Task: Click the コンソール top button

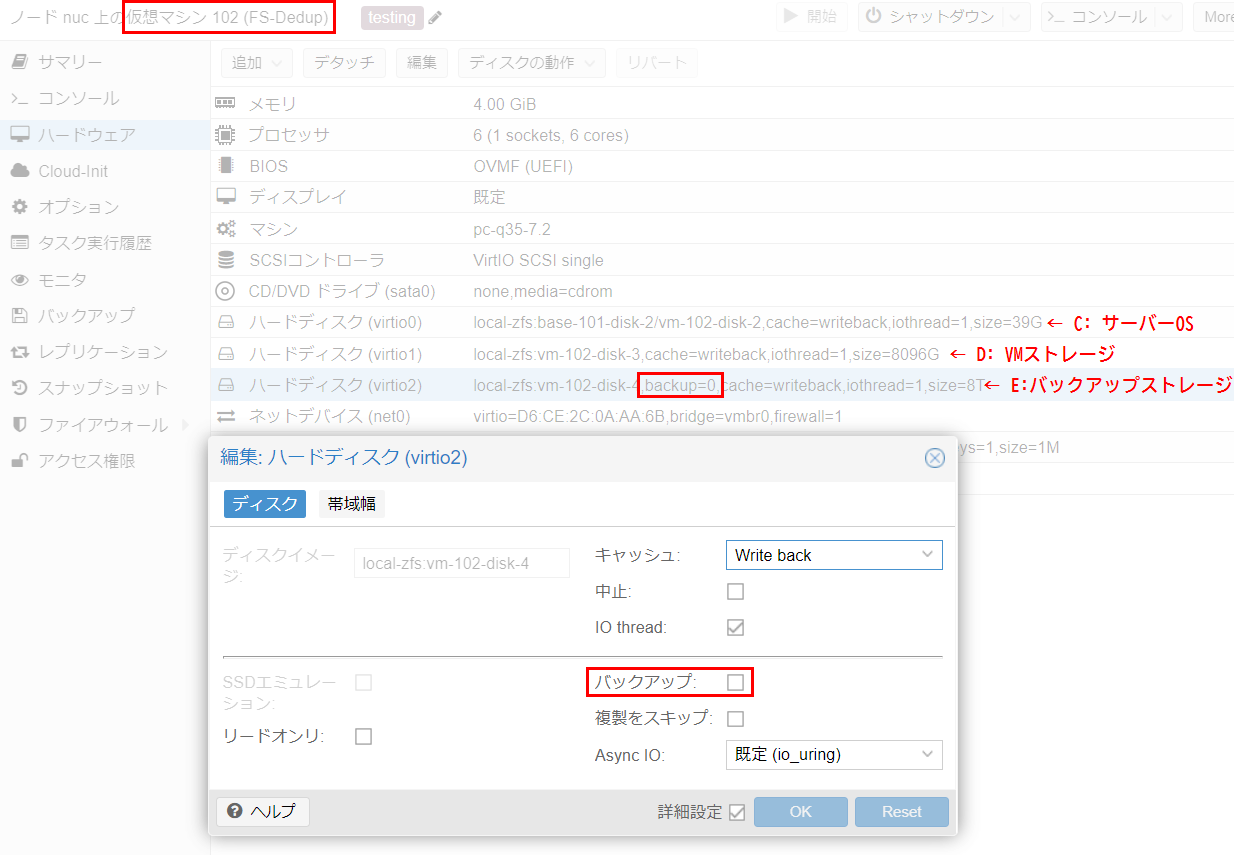Action: point(1098,17)
